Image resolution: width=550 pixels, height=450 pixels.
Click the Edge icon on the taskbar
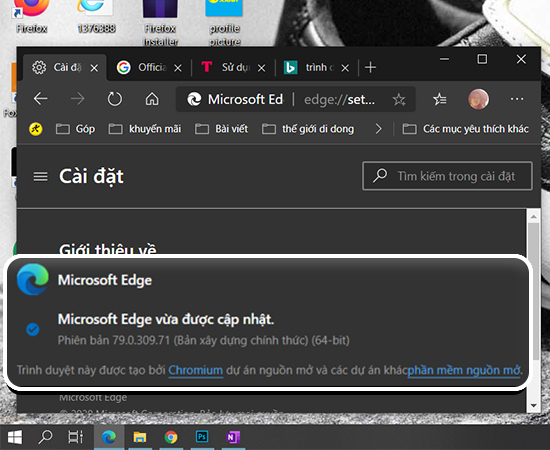(109, 437)
